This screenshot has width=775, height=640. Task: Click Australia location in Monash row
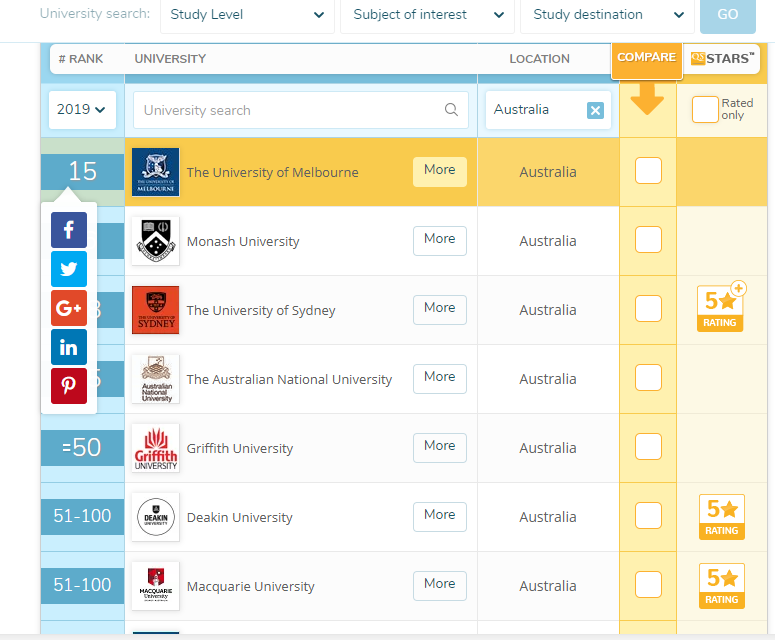[548, 241]
